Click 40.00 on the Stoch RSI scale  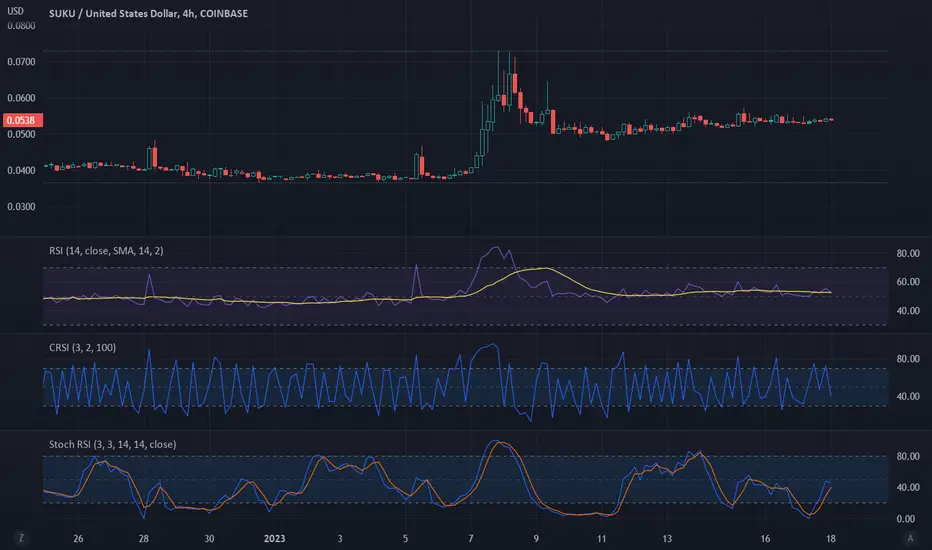point(908,487)
